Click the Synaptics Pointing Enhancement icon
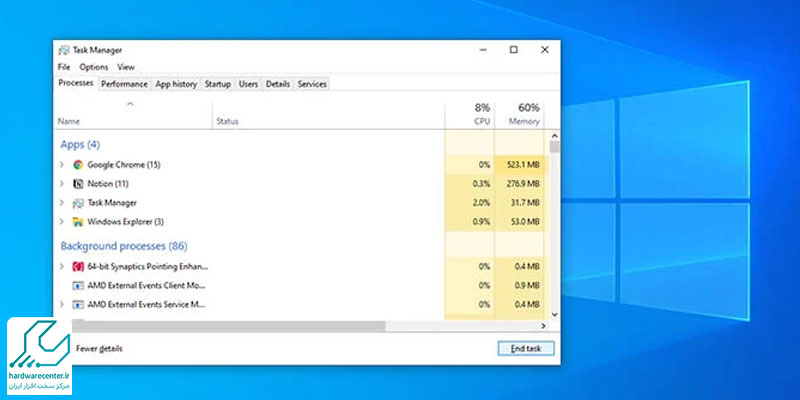Viewport: 800px width, 400px height. pos(78,266)
